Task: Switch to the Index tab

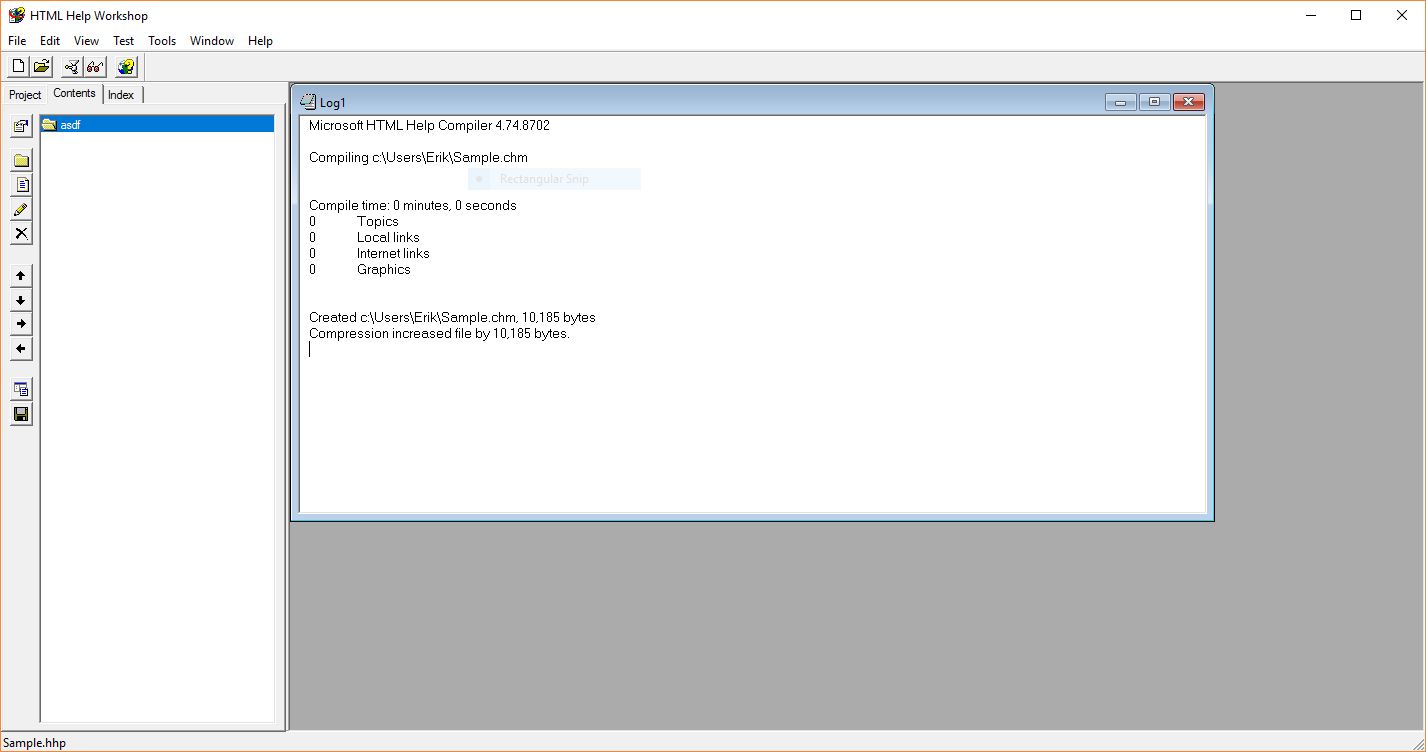Action: click(x=120, y=94)
